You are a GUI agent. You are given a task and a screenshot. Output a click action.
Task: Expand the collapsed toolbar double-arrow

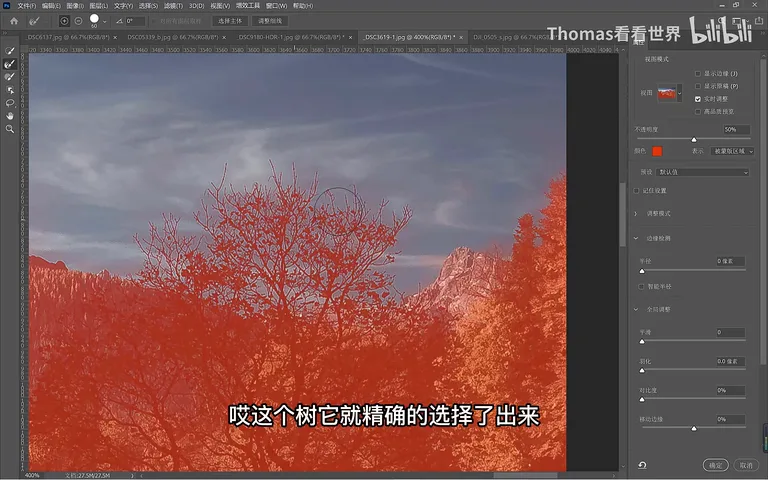tap(5, 33)
